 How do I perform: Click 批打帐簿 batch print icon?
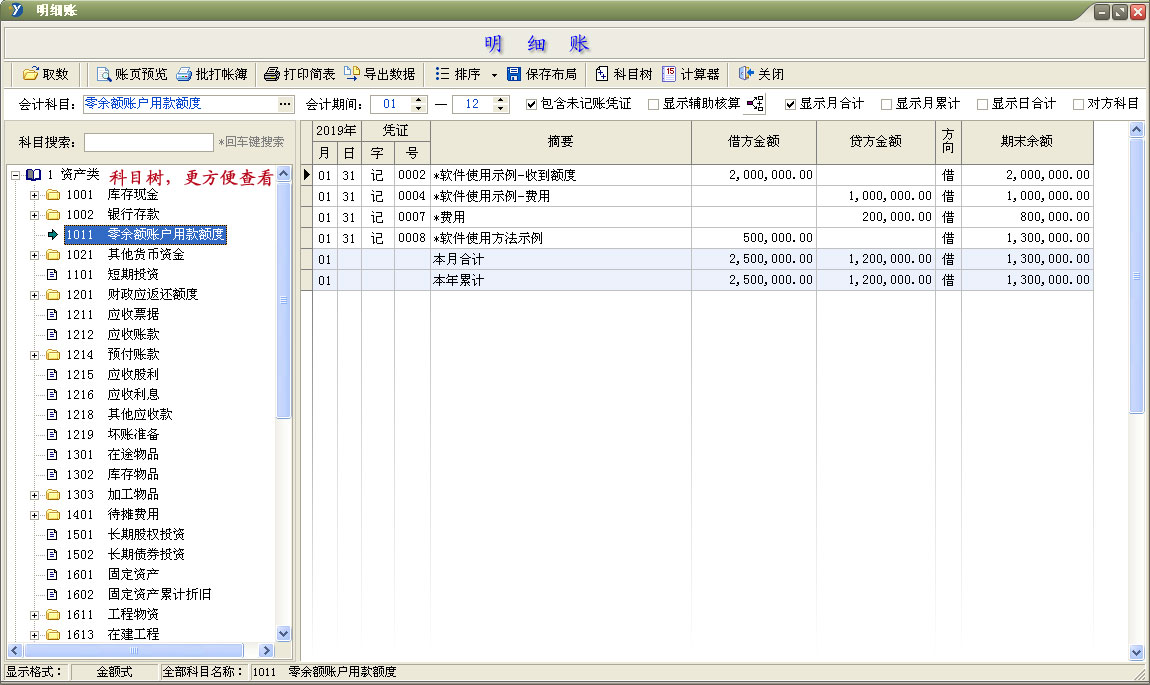(183, 74)
